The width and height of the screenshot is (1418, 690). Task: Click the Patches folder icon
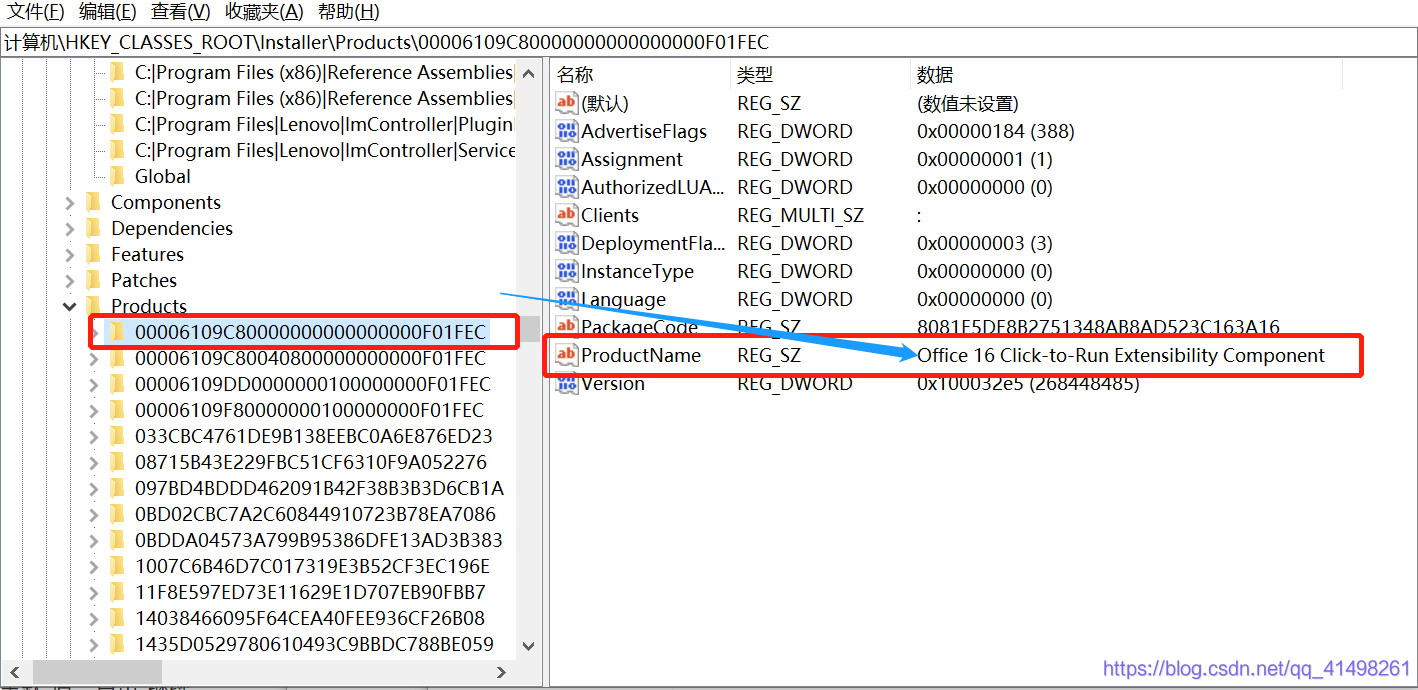coord(94,280)
